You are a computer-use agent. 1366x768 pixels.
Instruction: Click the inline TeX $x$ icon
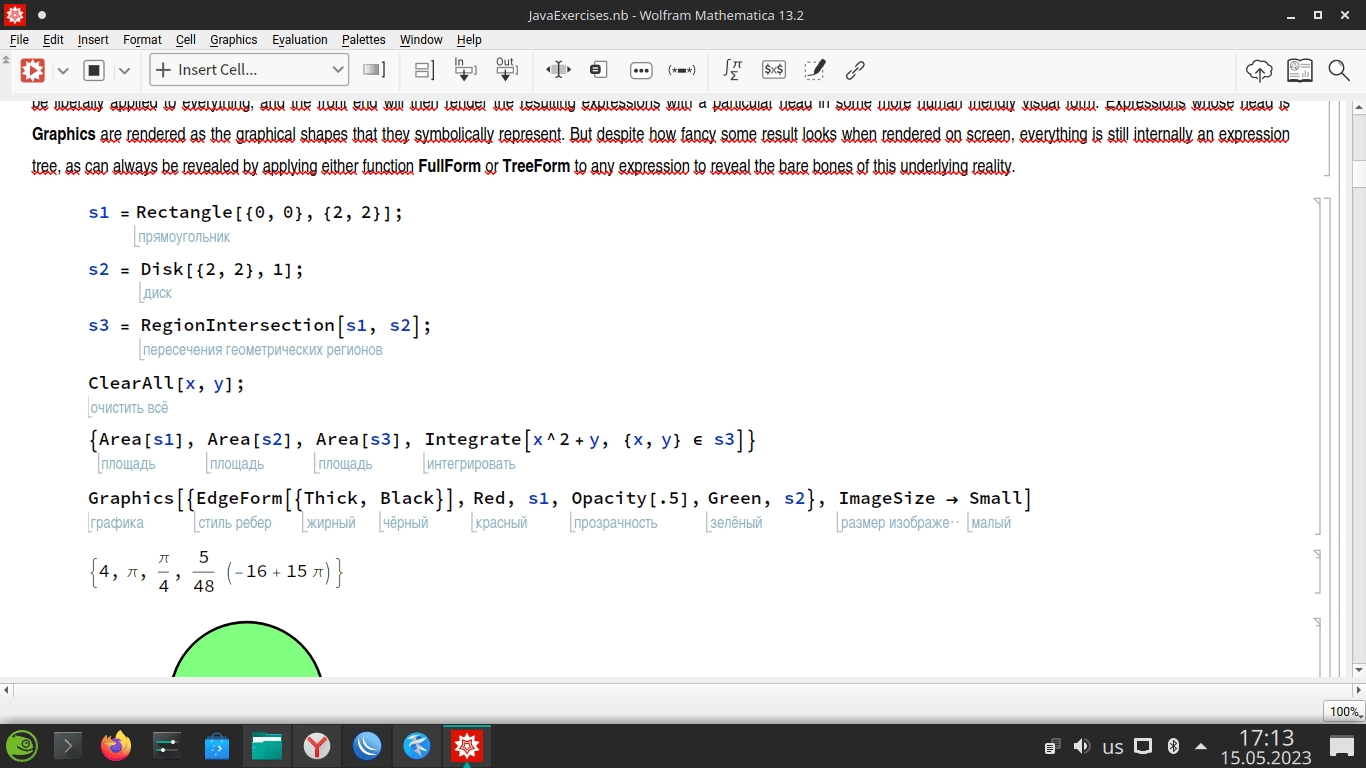[773, 70]
